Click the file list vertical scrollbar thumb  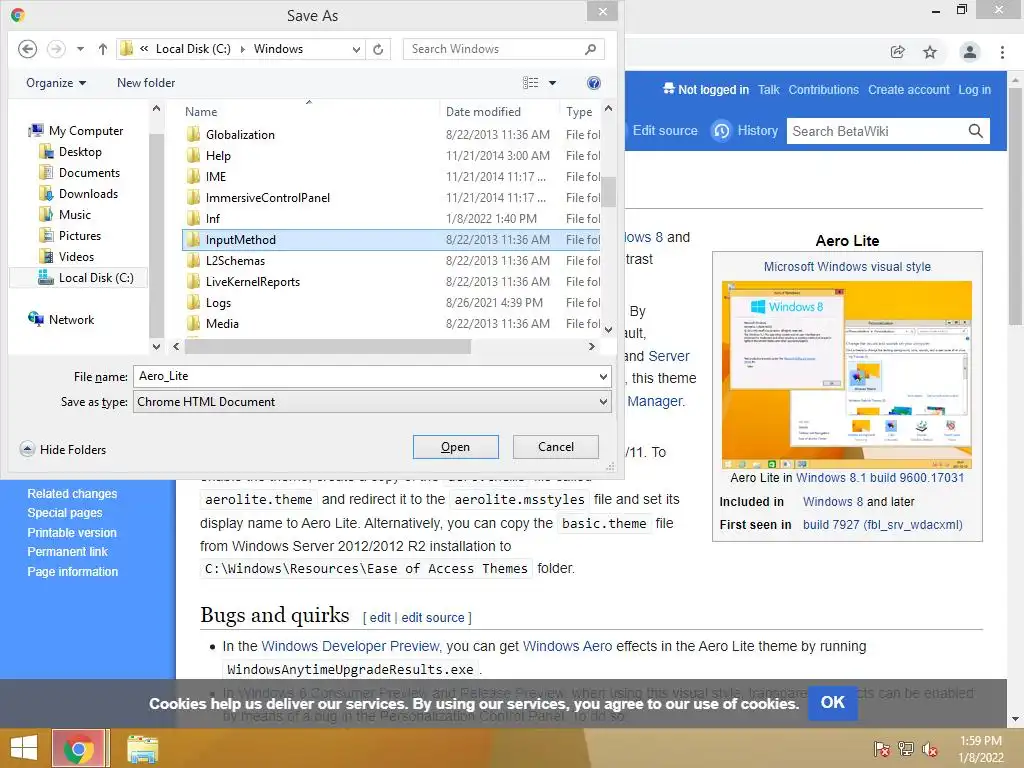click(609, 192)
